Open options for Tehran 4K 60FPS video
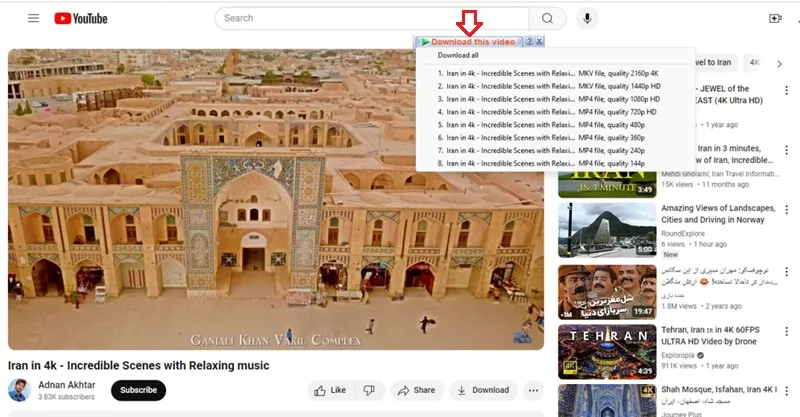The width and height of the screenshot is (800, 417). (x=786, y=332)
